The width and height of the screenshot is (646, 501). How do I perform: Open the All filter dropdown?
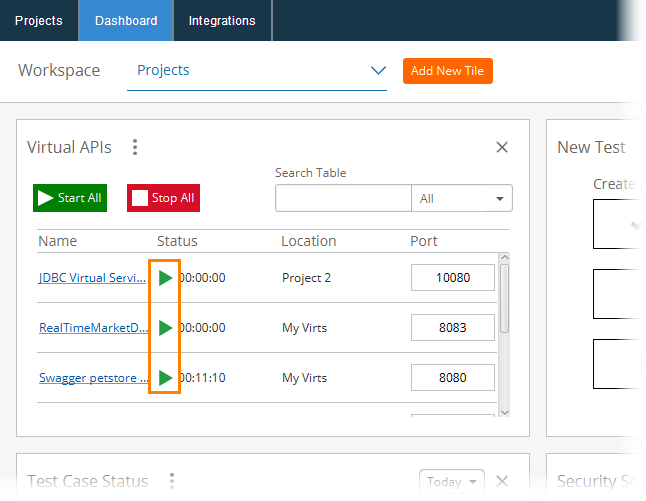pyautogui.click(x=462, y=199)
